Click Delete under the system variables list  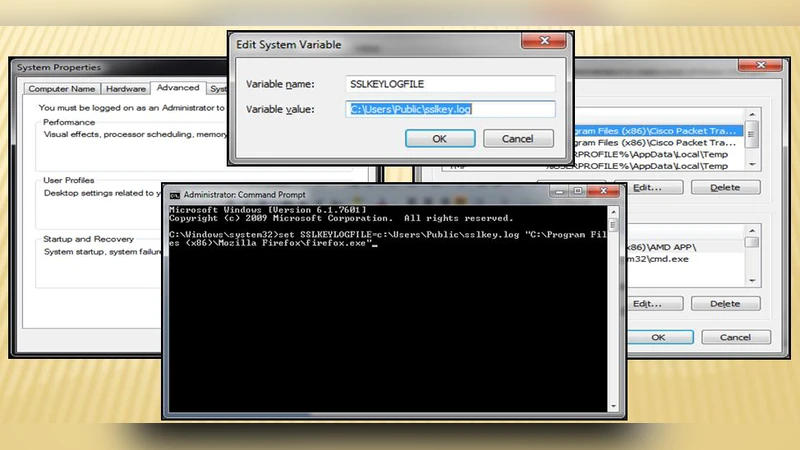tap(725, 303)
